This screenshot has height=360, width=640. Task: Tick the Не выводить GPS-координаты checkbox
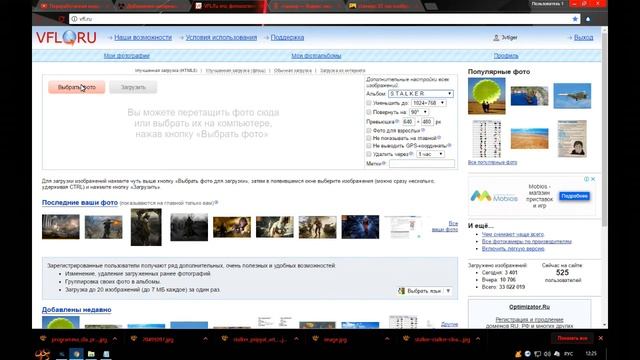tap(369, 146)
